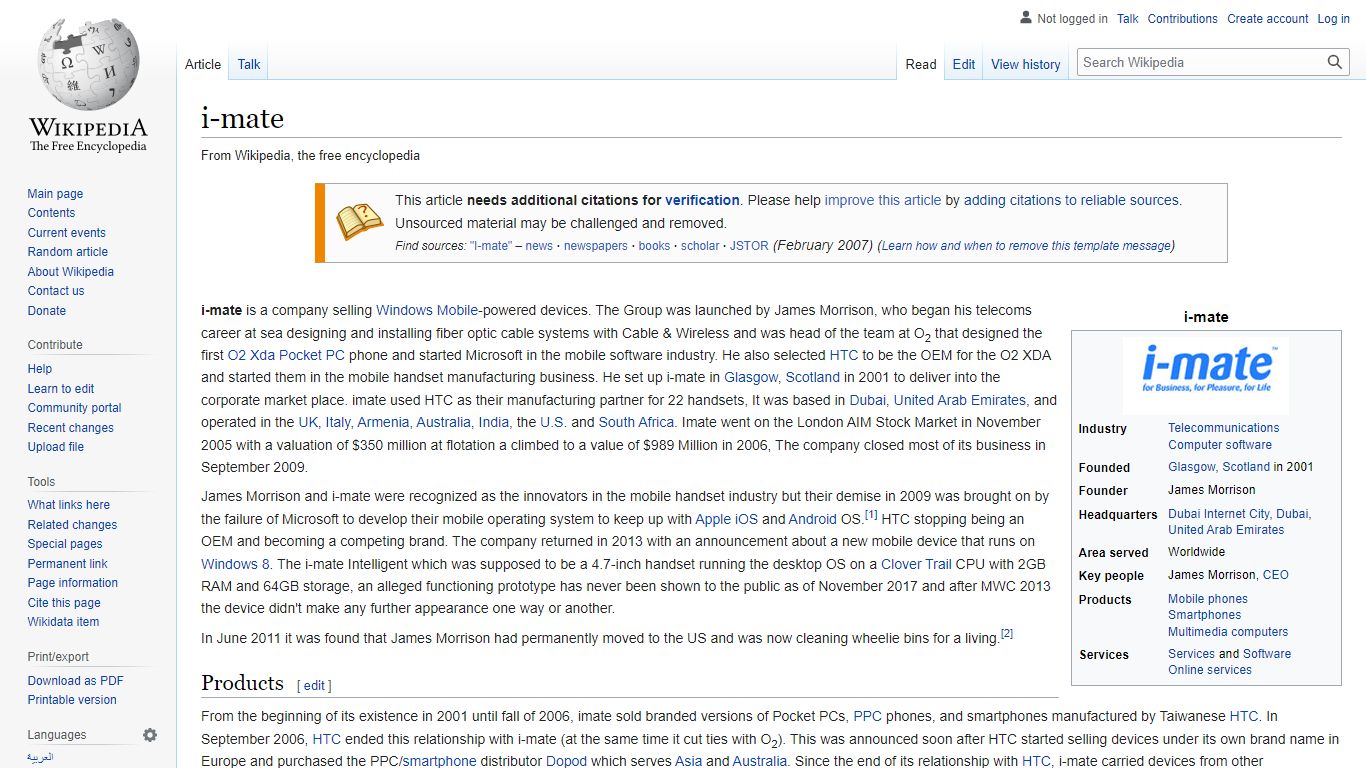Viewport: 1366px width, 768px height.
Task: Switch to the Talk tab
Action: point(249,64)
